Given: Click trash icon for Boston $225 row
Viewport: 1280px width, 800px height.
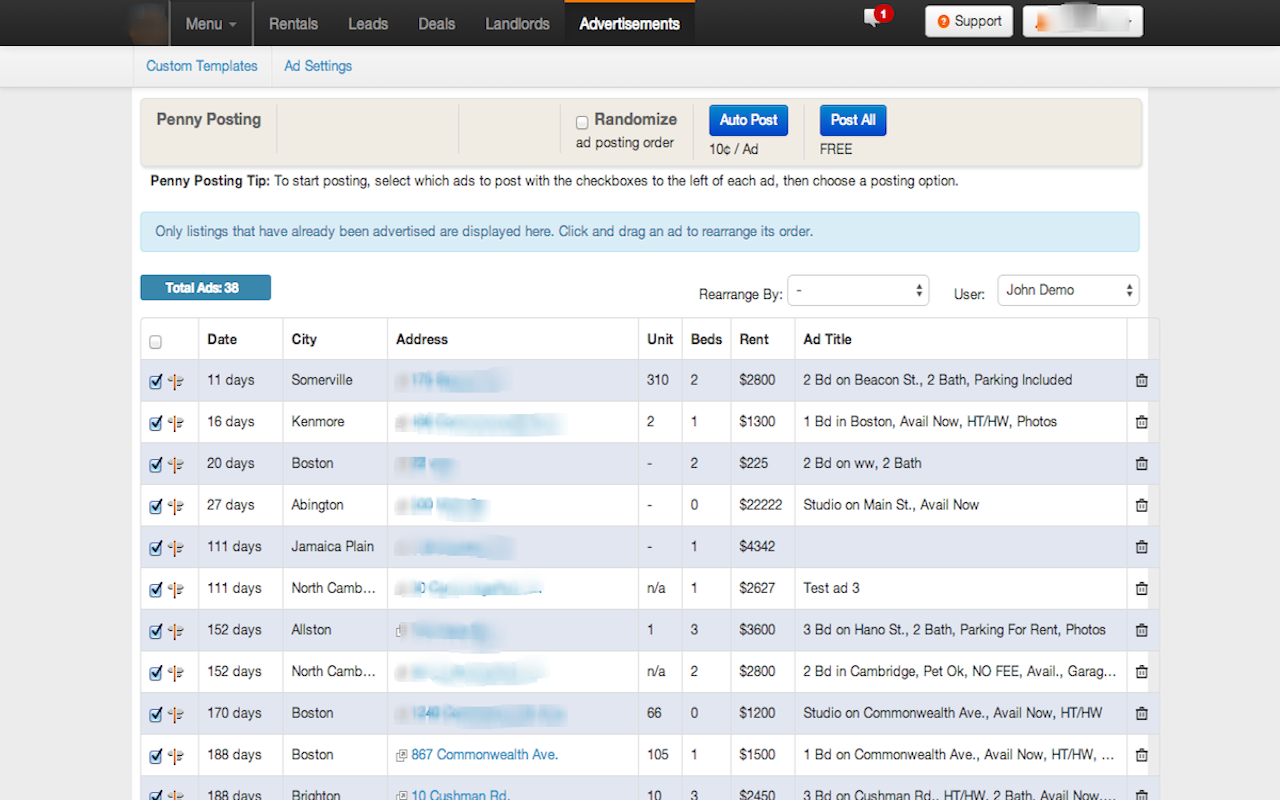Looking at the screenshot, I should pyautogui.click(x=1141, y=464).
